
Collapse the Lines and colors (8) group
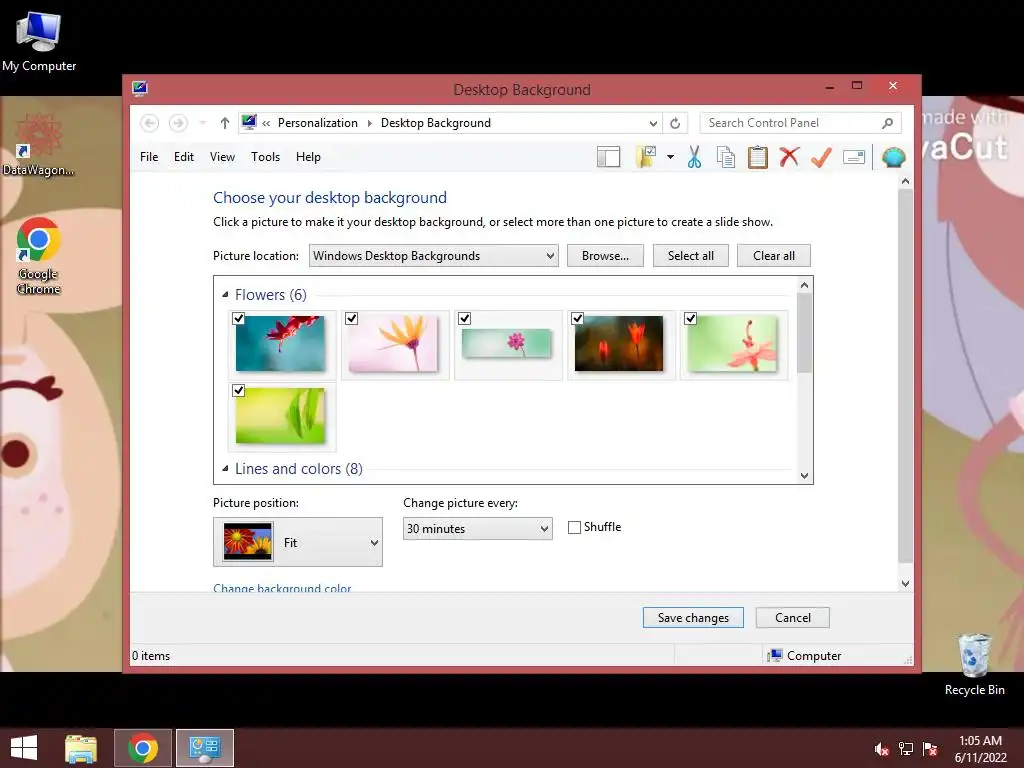[225, 468]
